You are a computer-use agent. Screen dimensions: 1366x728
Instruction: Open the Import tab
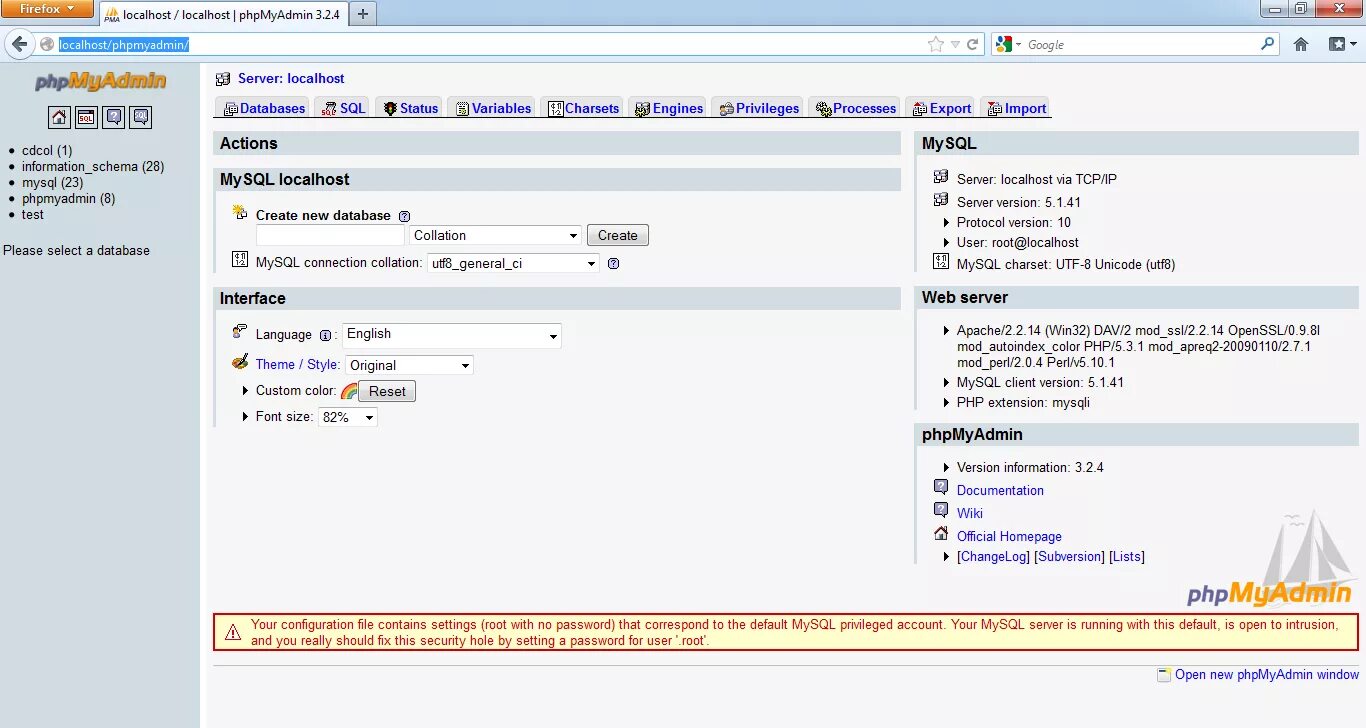coord(1015,108)
